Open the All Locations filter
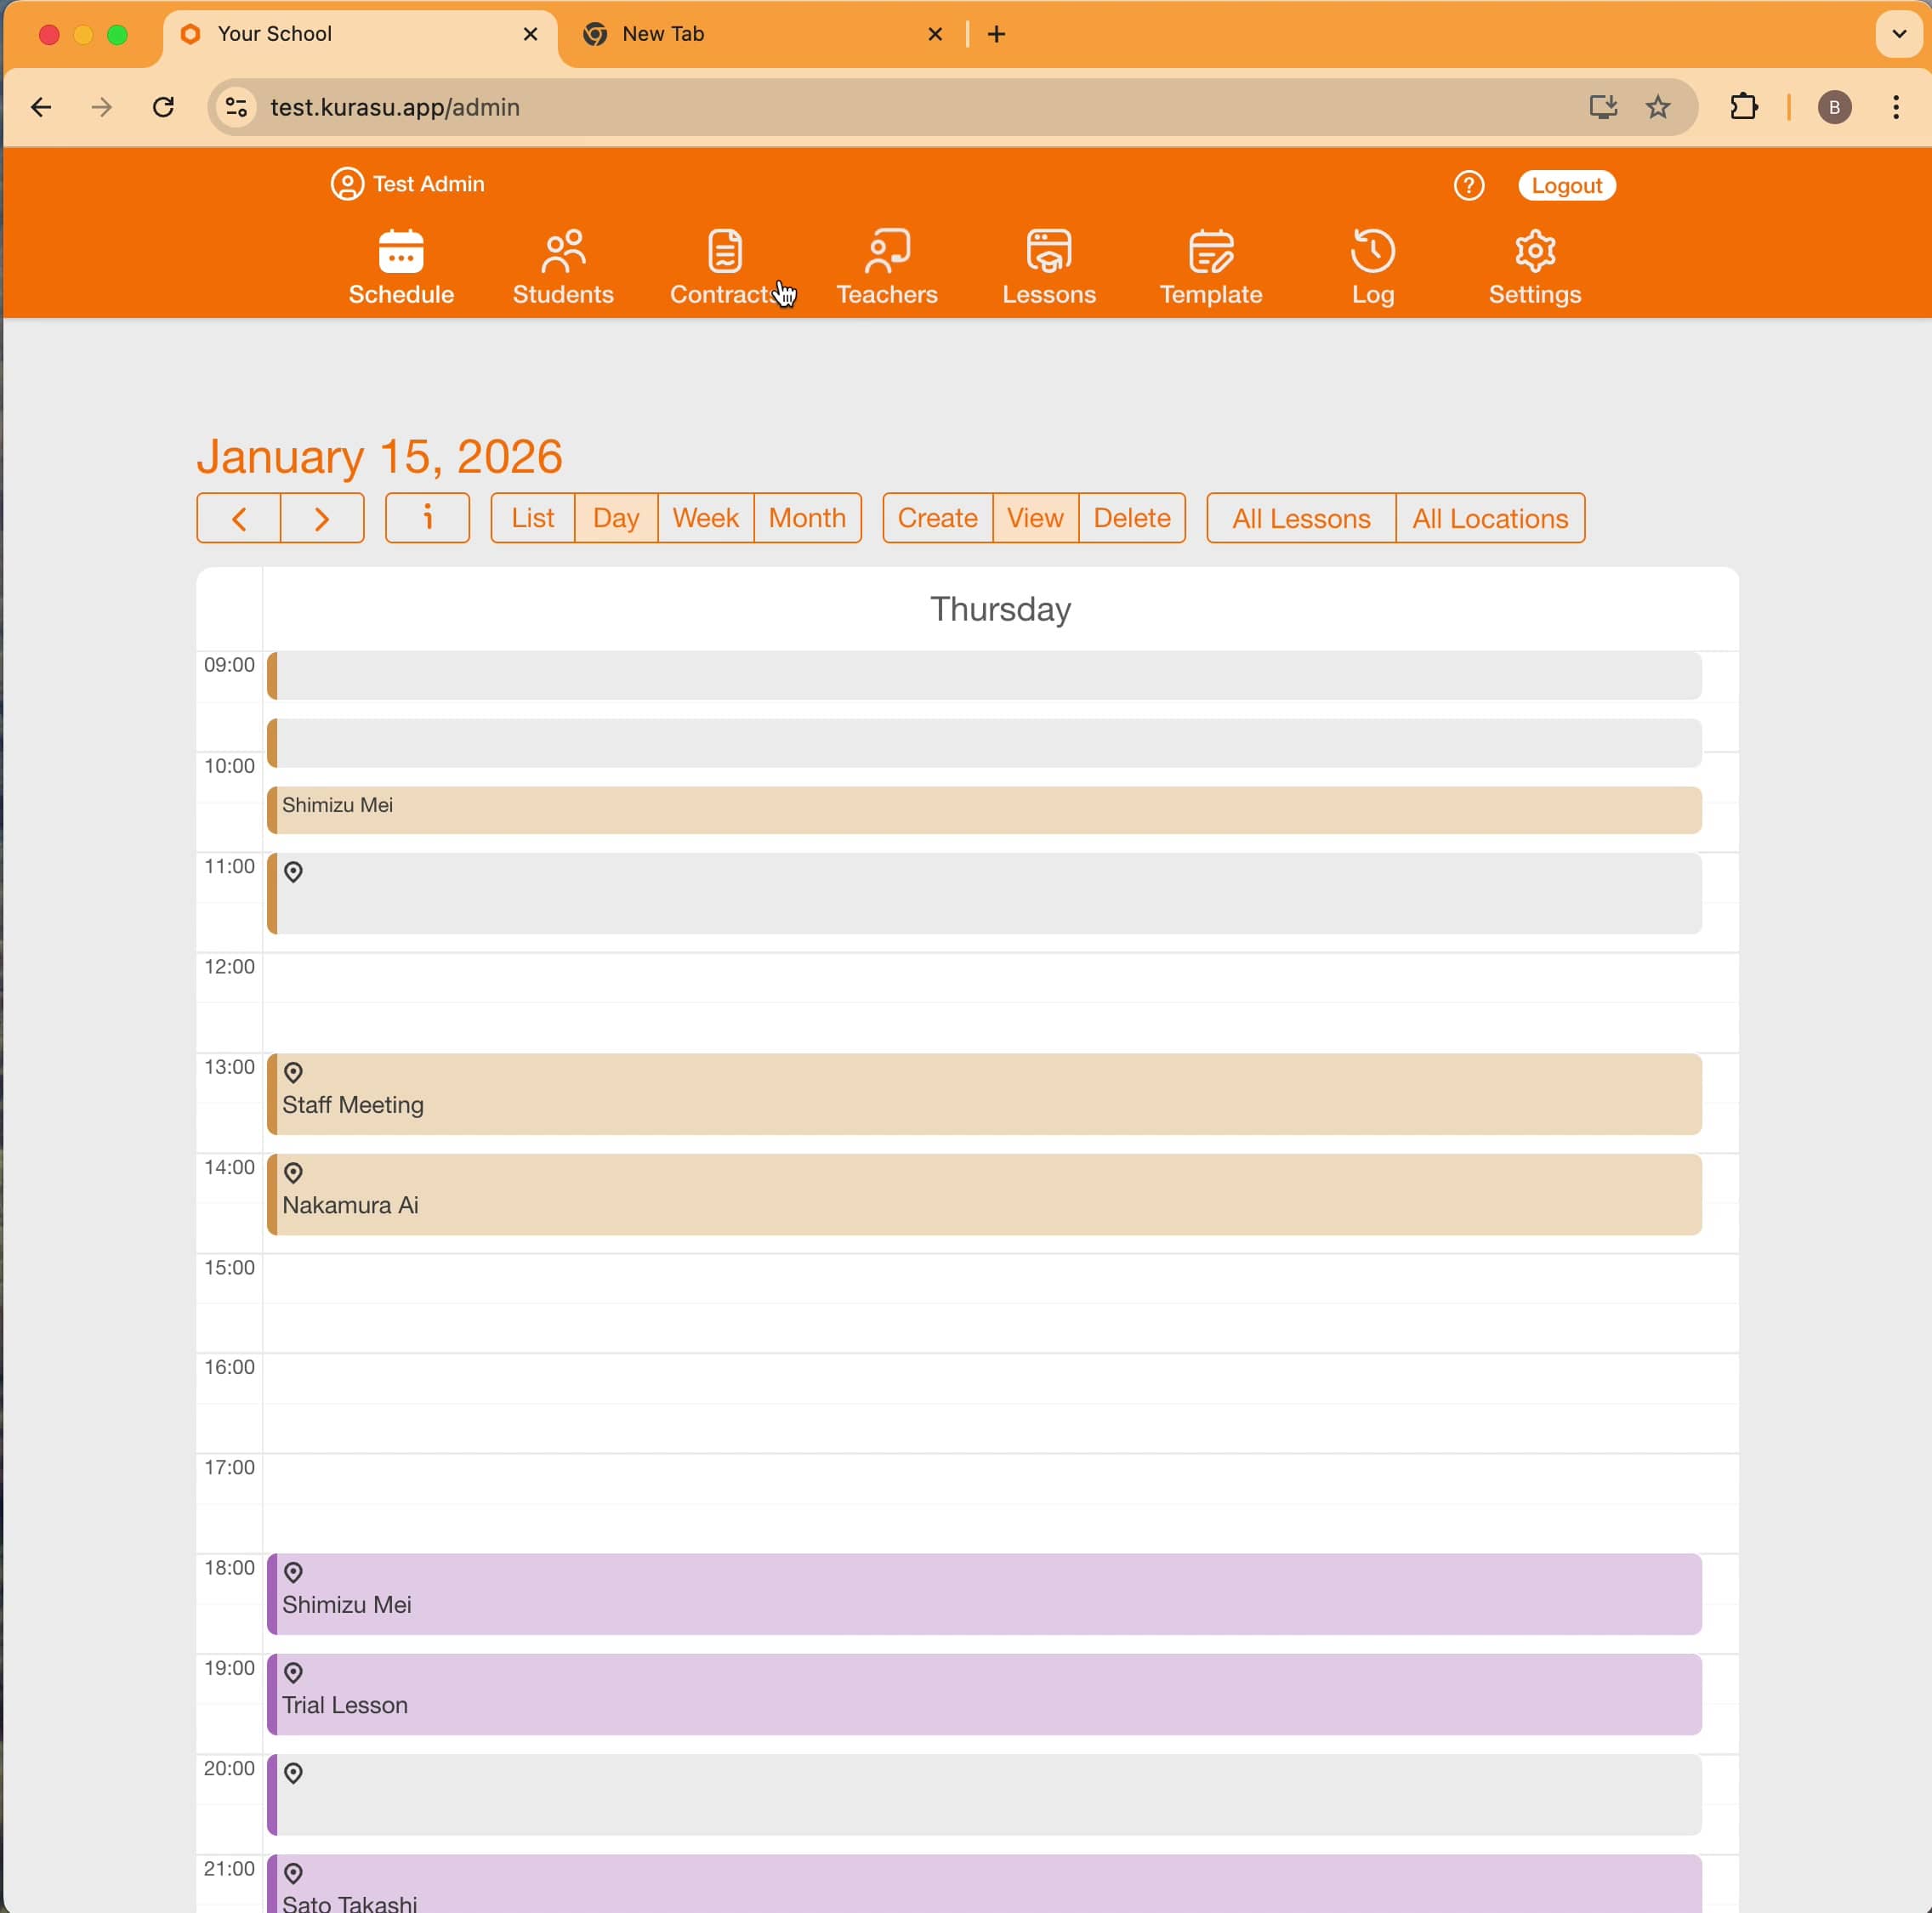Viewport: 1932px width, 1913px height. click(1489, 518)
